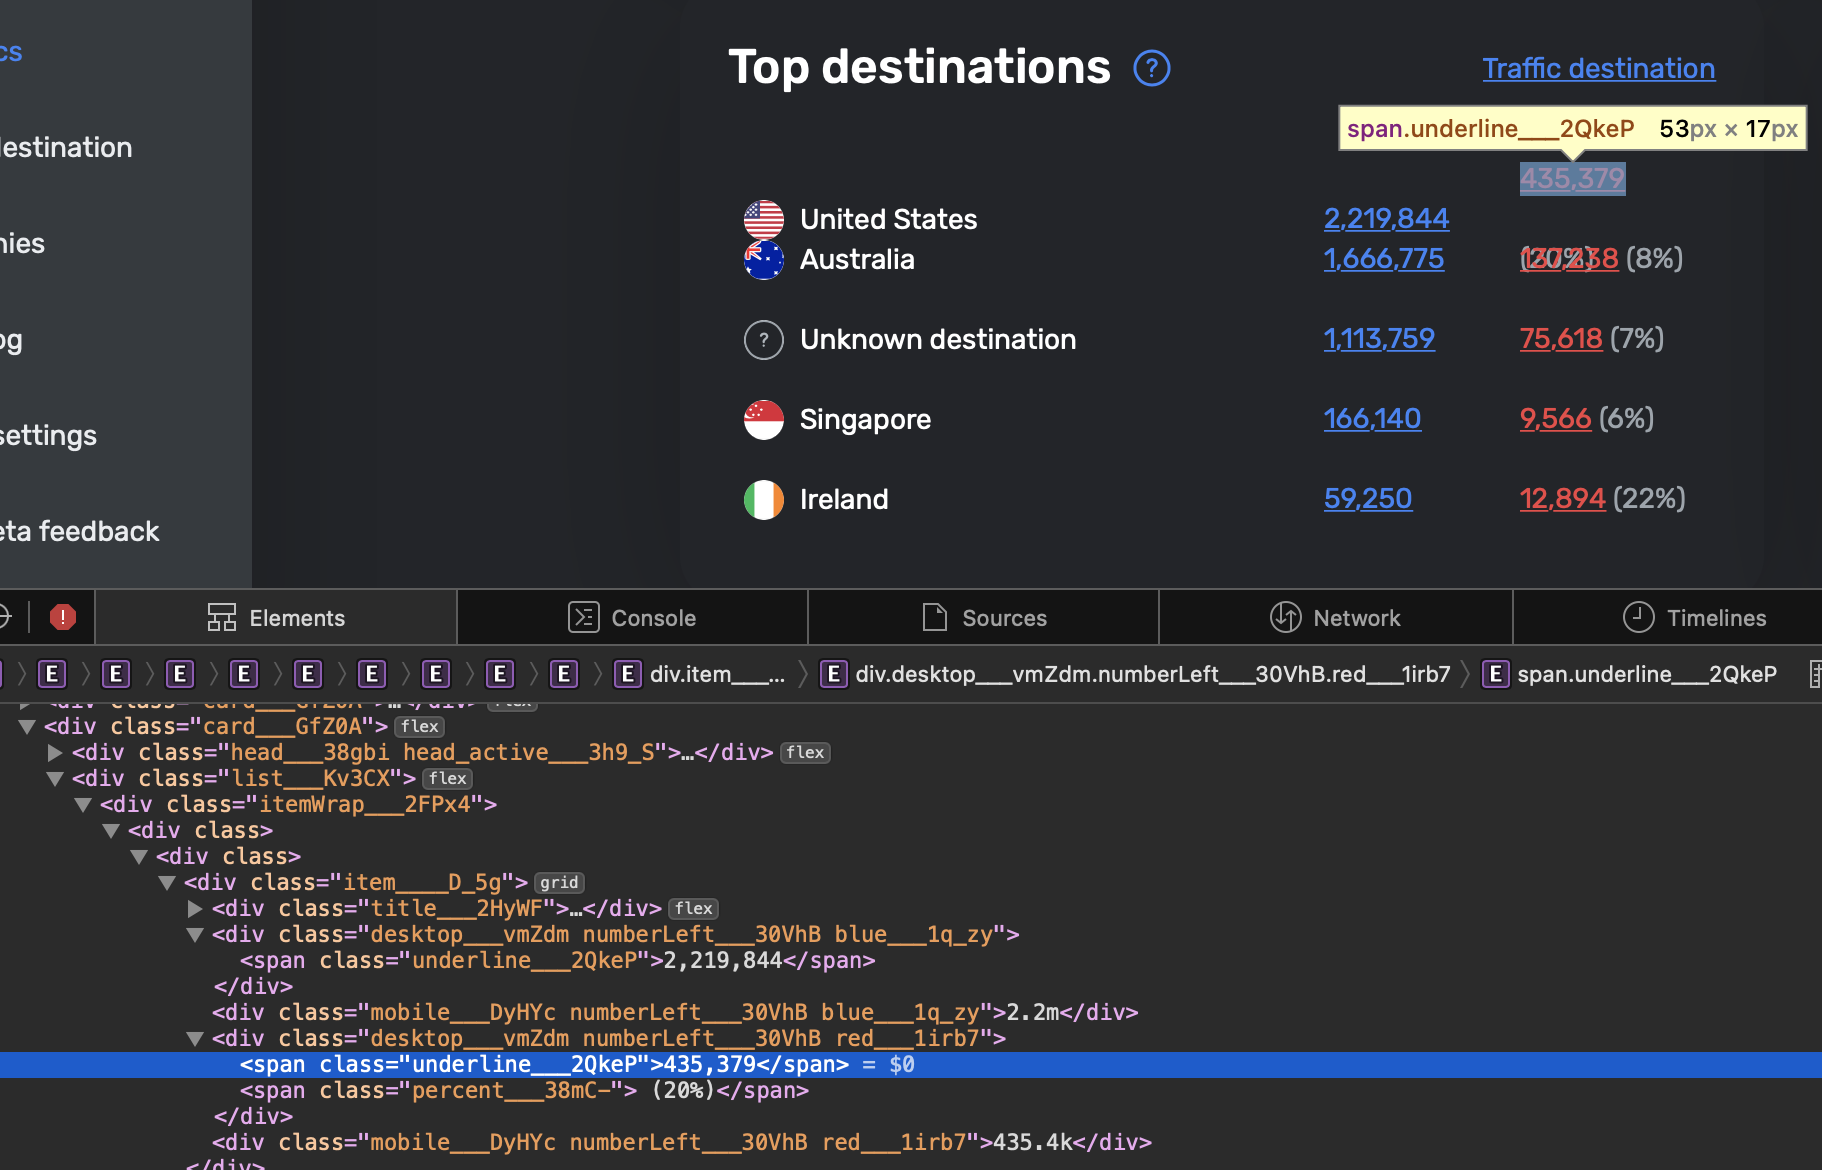Expand the title___2HyWF div node
This screenshot has height=1170, width=1822.
(195, 908)
